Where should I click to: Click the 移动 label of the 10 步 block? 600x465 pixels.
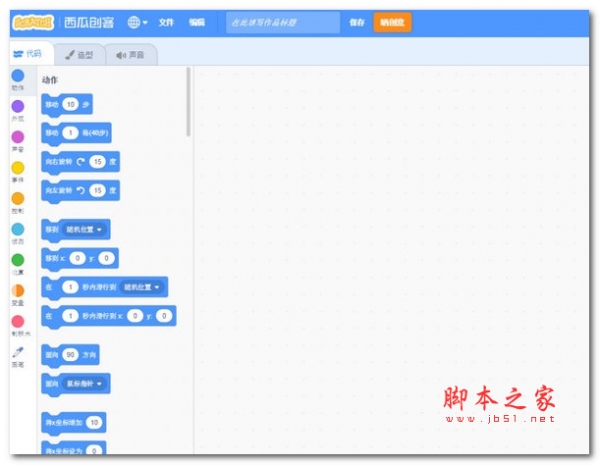coord(52,104)
